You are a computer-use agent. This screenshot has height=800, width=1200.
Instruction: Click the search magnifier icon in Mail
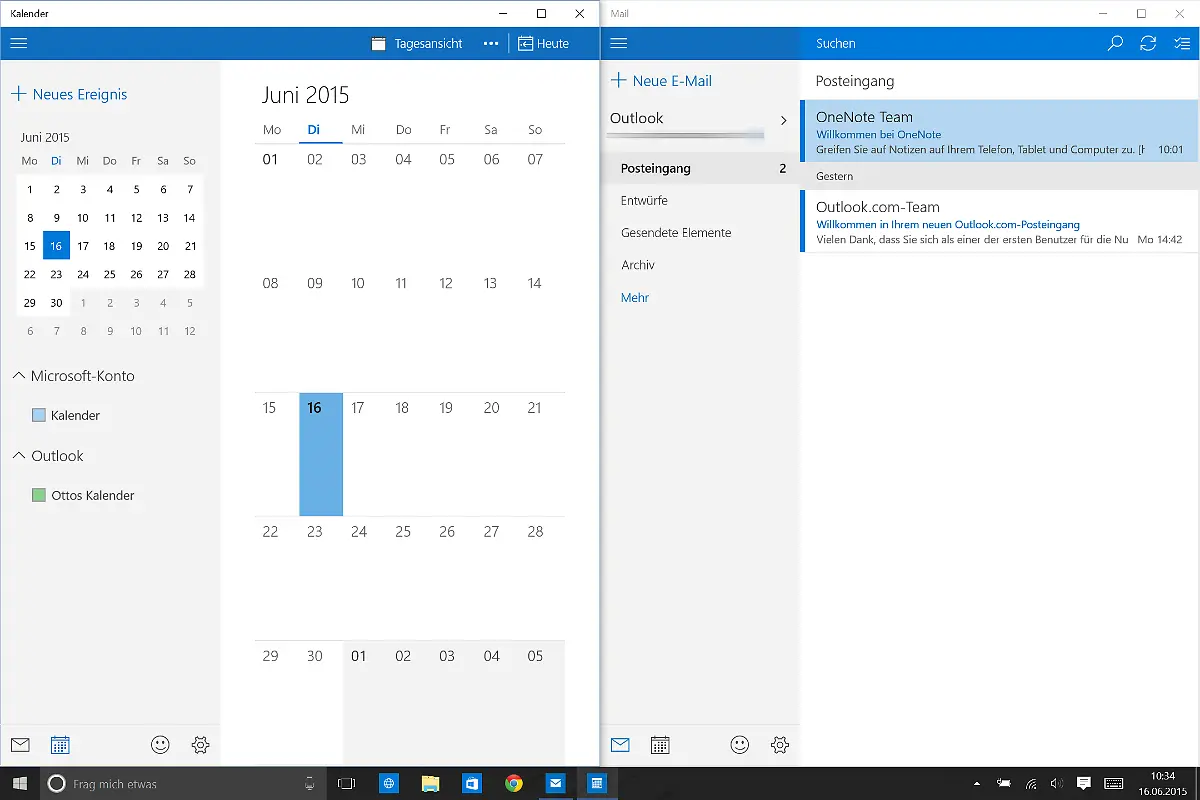click(x=1115, y=43)
